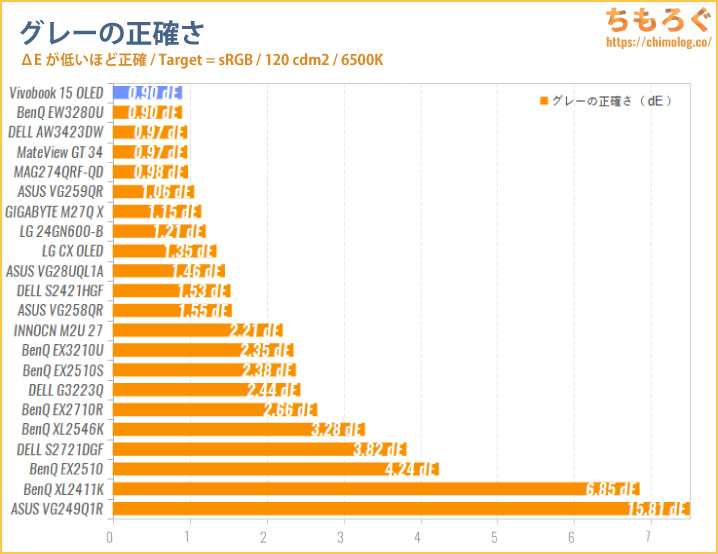The width and height of the screenshot is (718, 554).
Task: Click the BenQ XL2546K label
Action: [63, 429]
